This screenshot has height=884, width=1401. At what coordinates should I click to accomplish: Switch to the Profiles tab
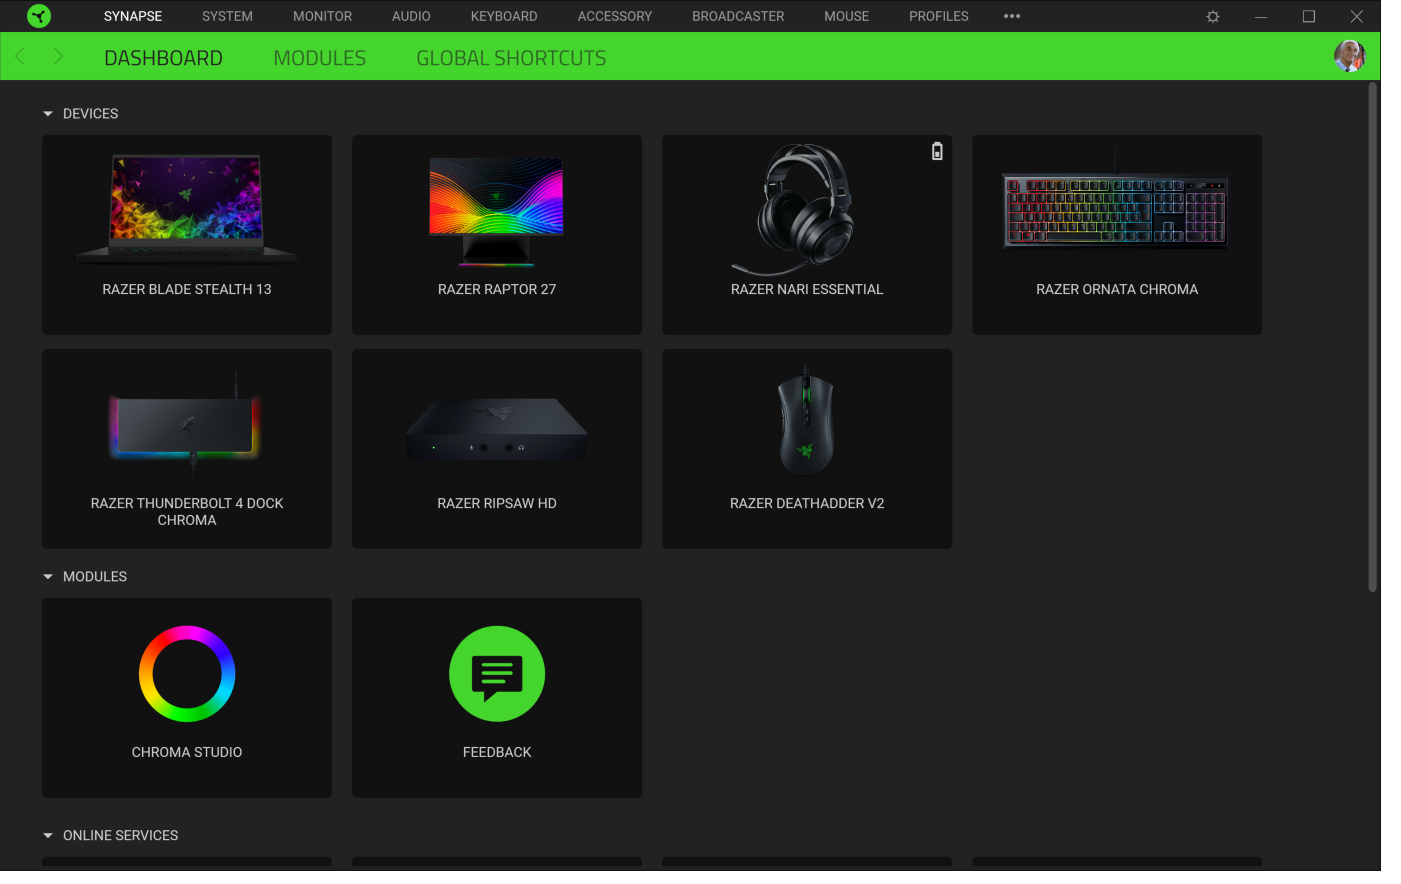939,17
